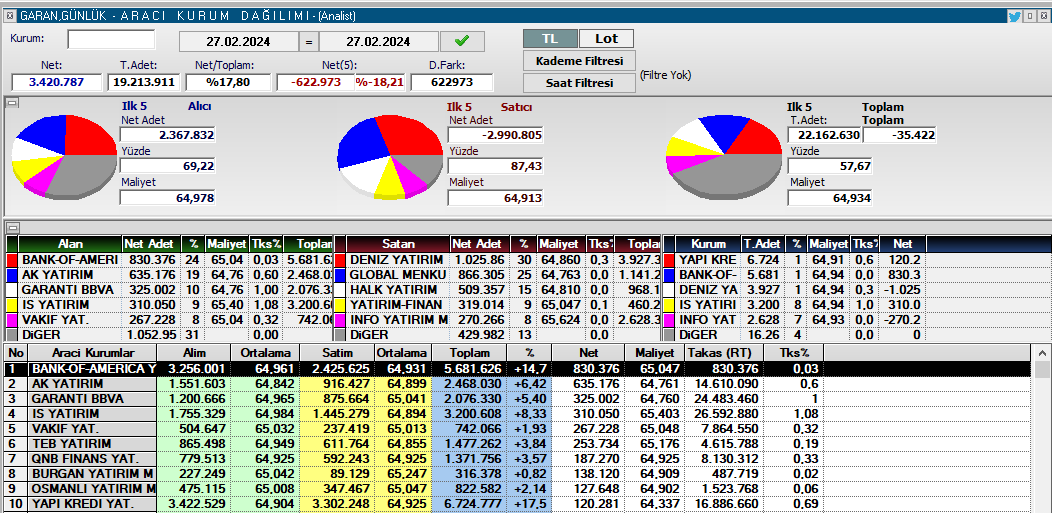The width and height of the screenshot is (1052, 513).
Task: Select the BURGAN YATIRIM M row
Action: [518, 473]
